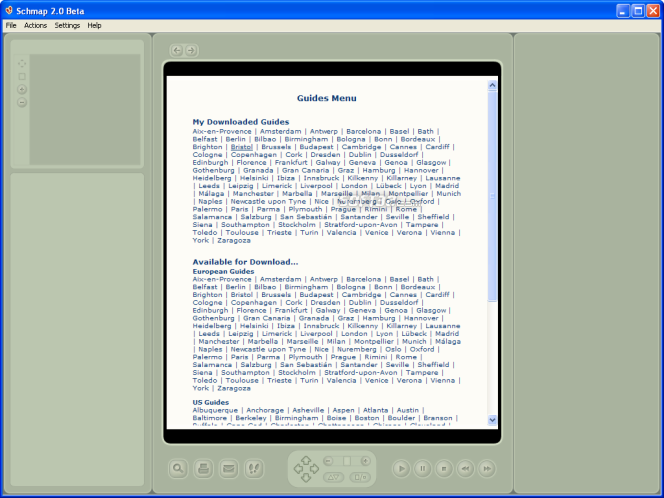This screenshot has width=664, height=498.
Task: Select the square selection tool in map panel
Action: point(22,77)
